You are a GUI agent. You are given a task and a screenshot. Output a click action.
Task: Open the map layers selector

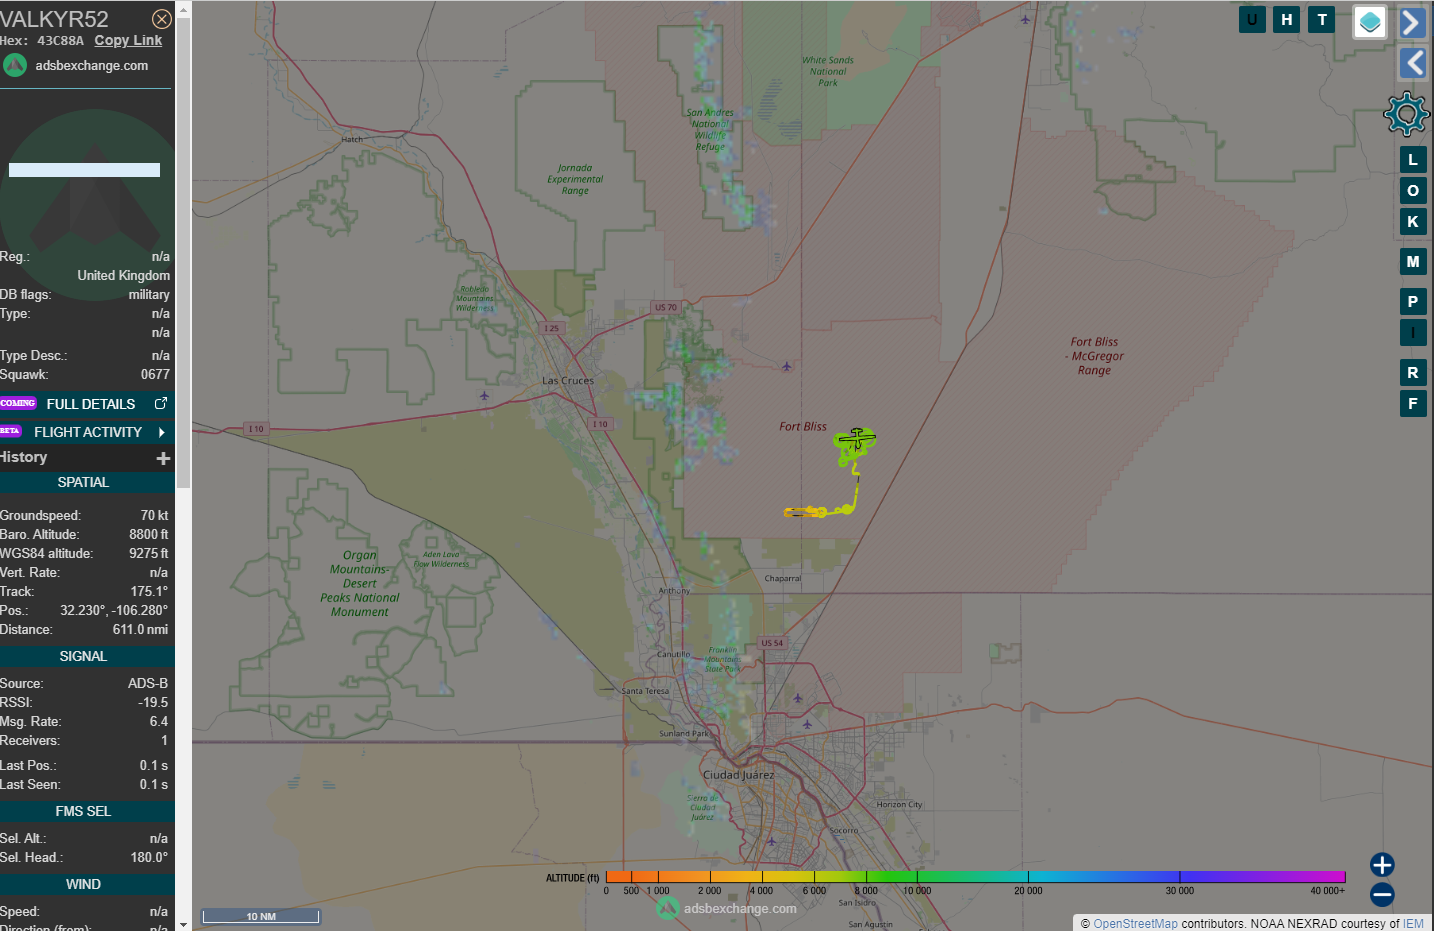[x=1370, y=22]
